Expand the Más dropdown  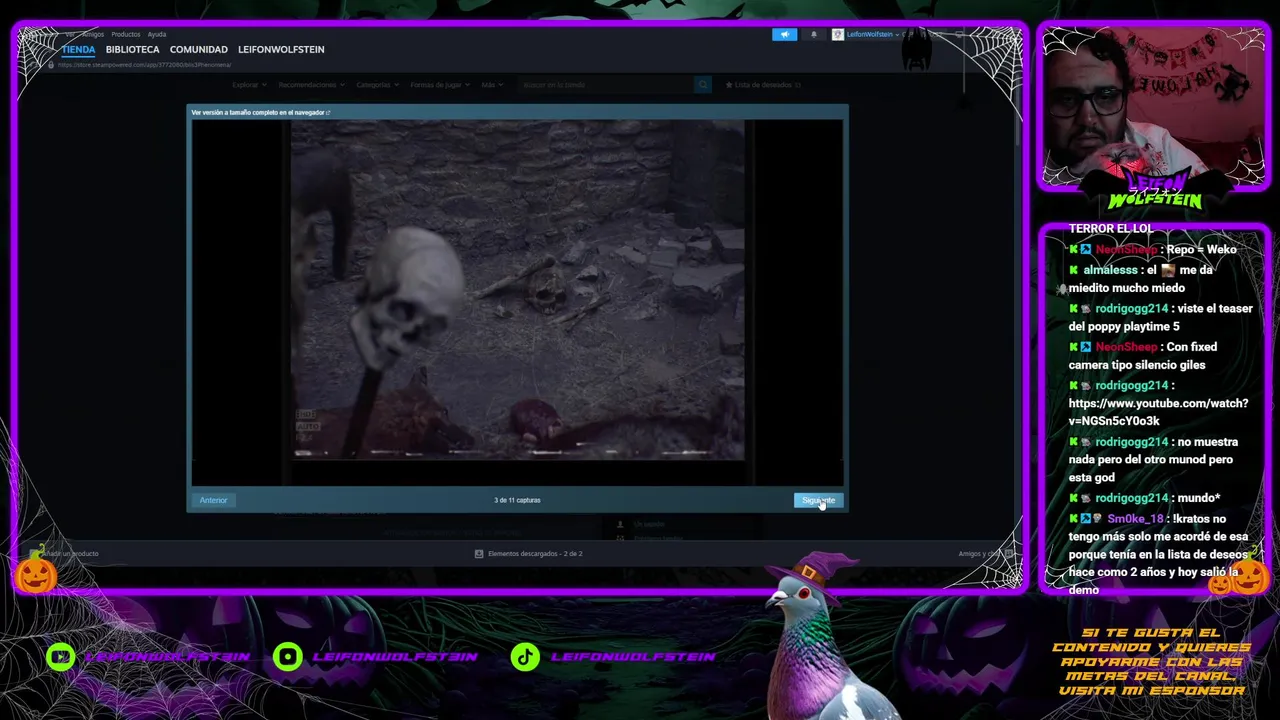click(x=492, y=85)
